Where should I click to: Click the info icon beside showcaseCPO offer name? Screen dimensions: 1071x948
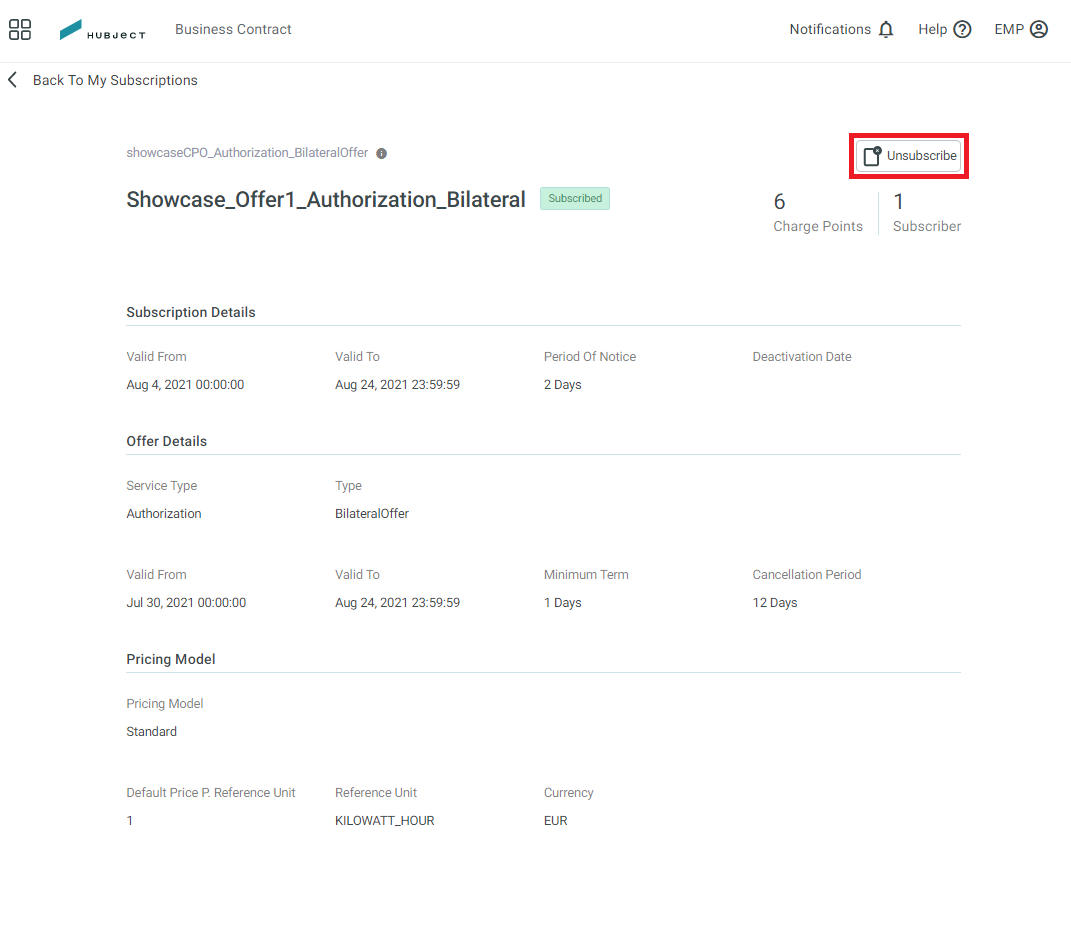click(x=382, y=154)
